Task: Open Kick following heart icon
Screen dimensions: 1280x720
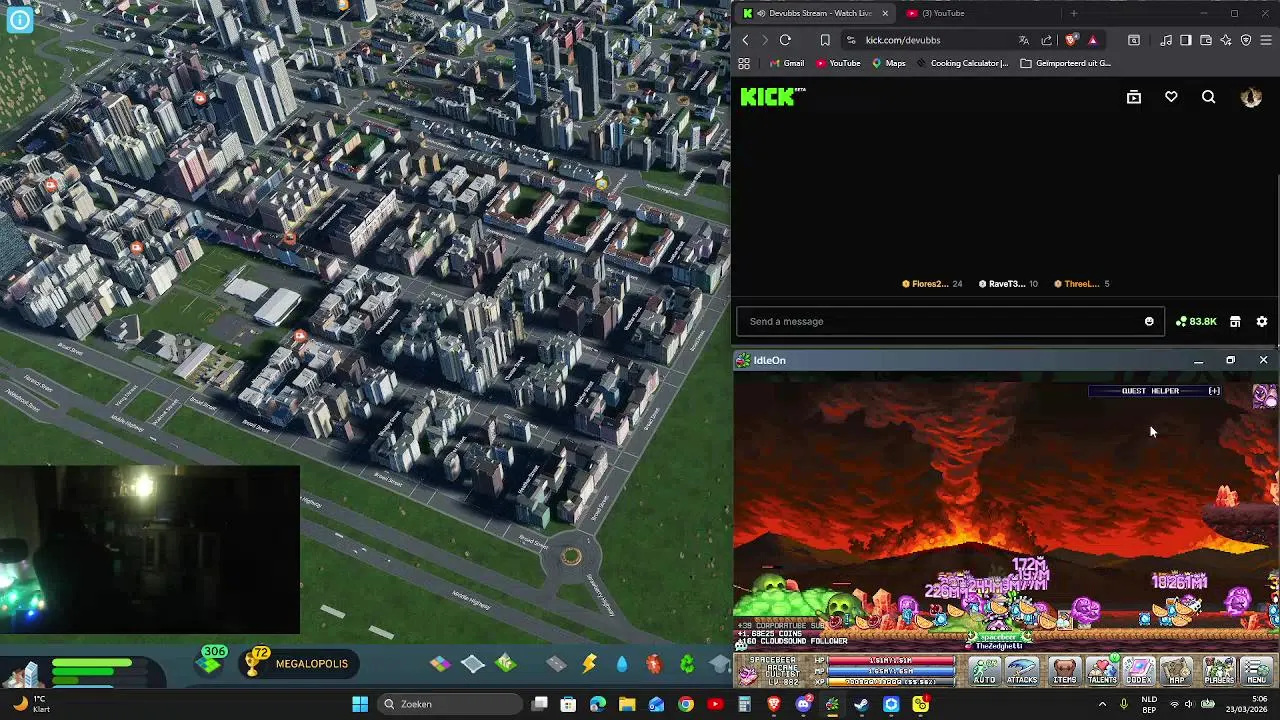Action: (x=1171, y=97)
